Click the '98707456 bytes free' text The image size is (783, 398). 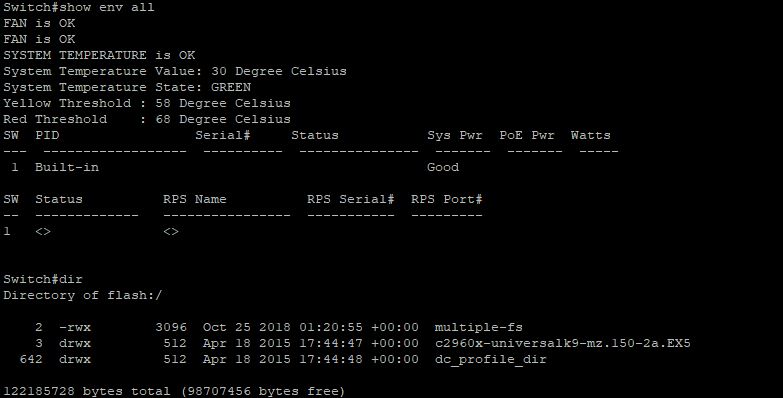[x=263, y=391]
